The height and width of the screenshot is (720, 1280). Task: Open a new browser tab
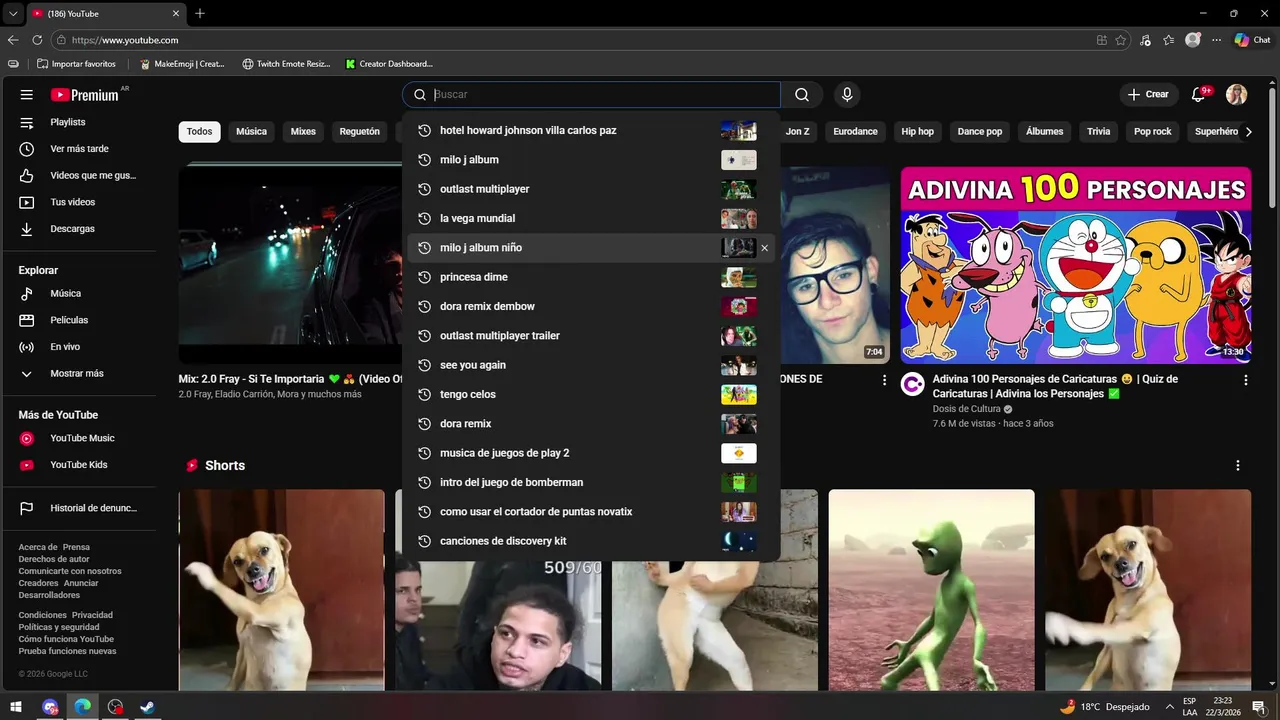point(200,13)
